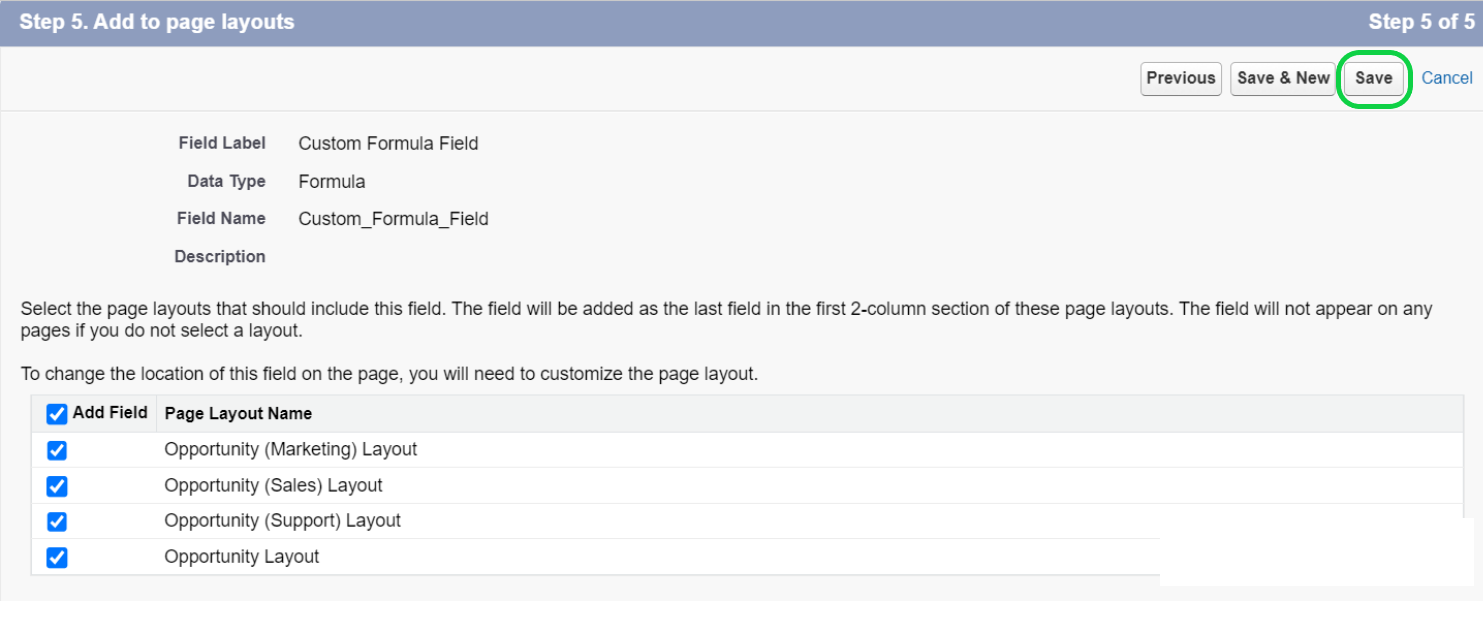1483x619 pixels.
Task: Click the Formula data type value
Action: click(332, 181)
